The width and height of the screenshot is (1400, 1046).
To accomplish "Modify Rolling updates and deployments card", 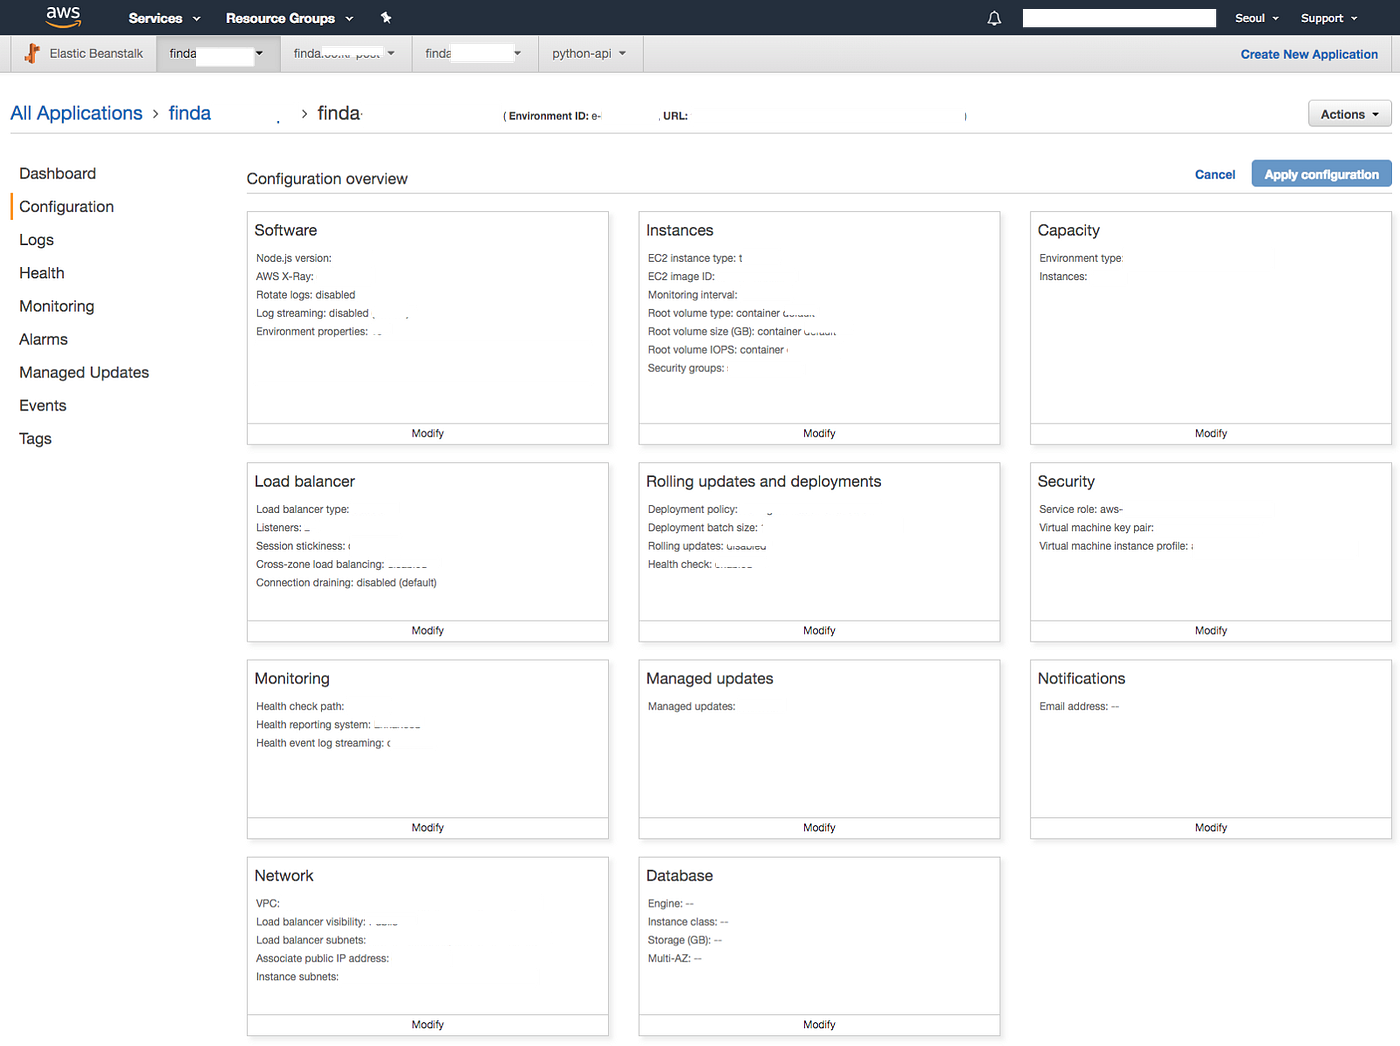I will point(819,630).
